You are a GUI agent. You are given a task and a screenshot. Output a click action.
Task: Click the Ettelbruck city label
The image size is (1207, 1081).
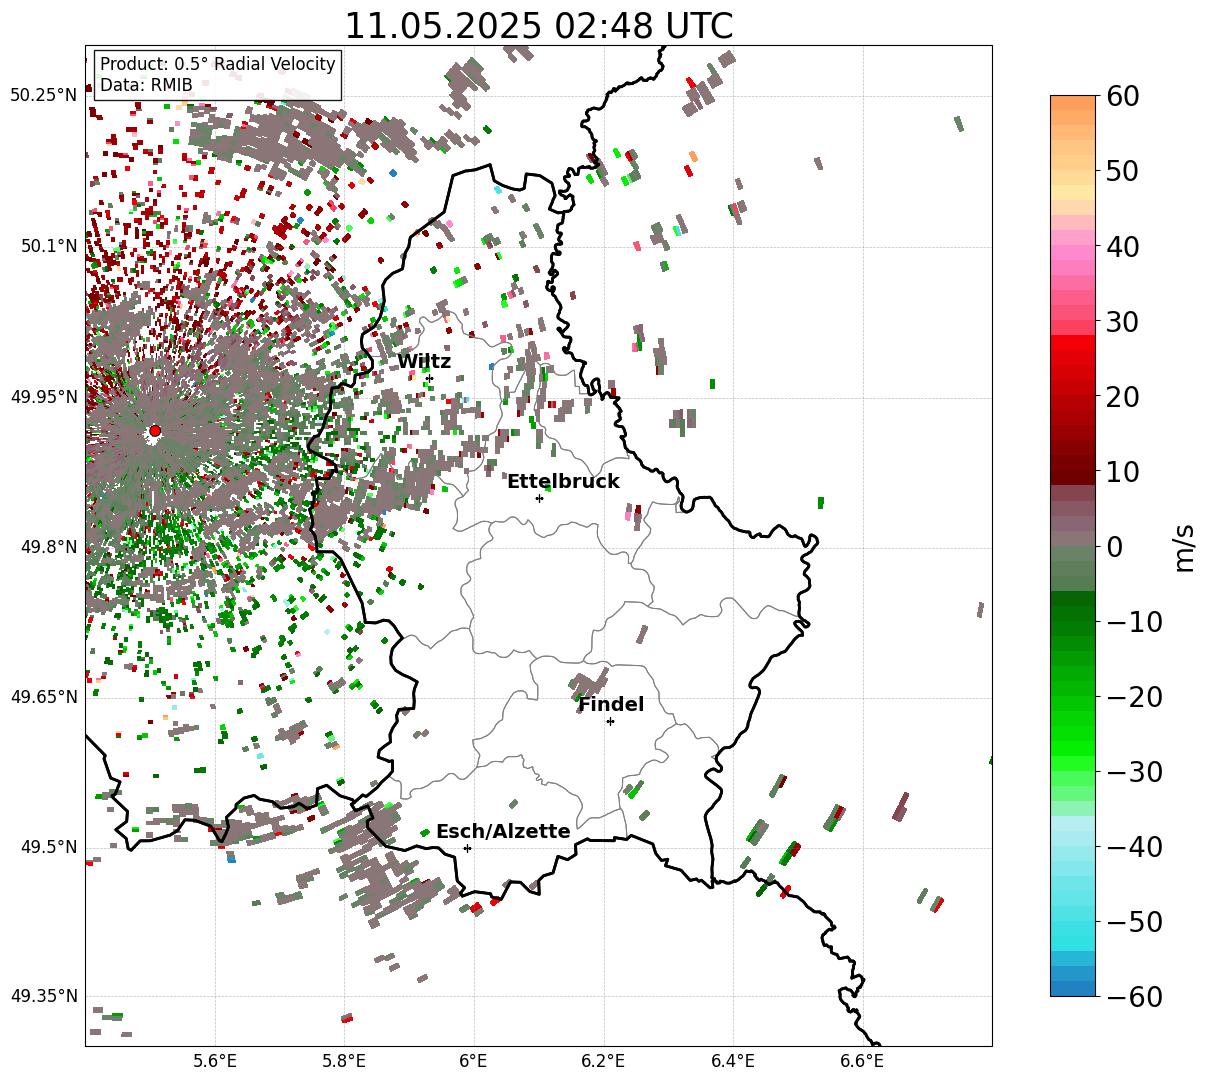(x=563, y=482)
